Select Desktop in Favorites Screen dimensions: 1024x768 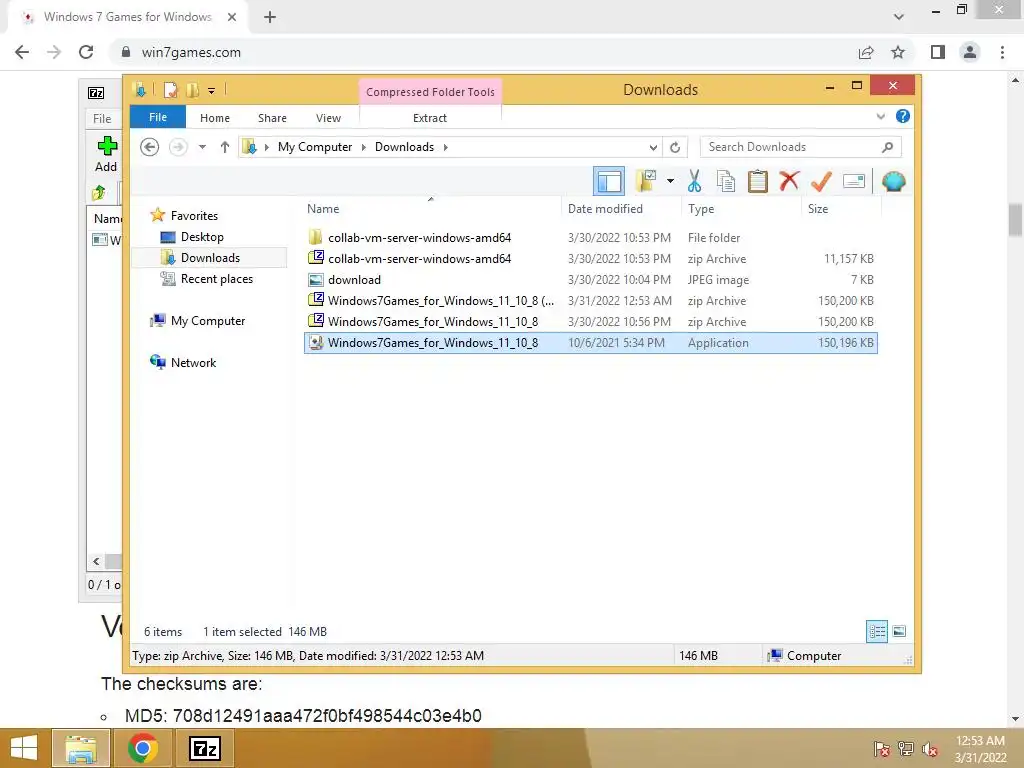[202, 236]
